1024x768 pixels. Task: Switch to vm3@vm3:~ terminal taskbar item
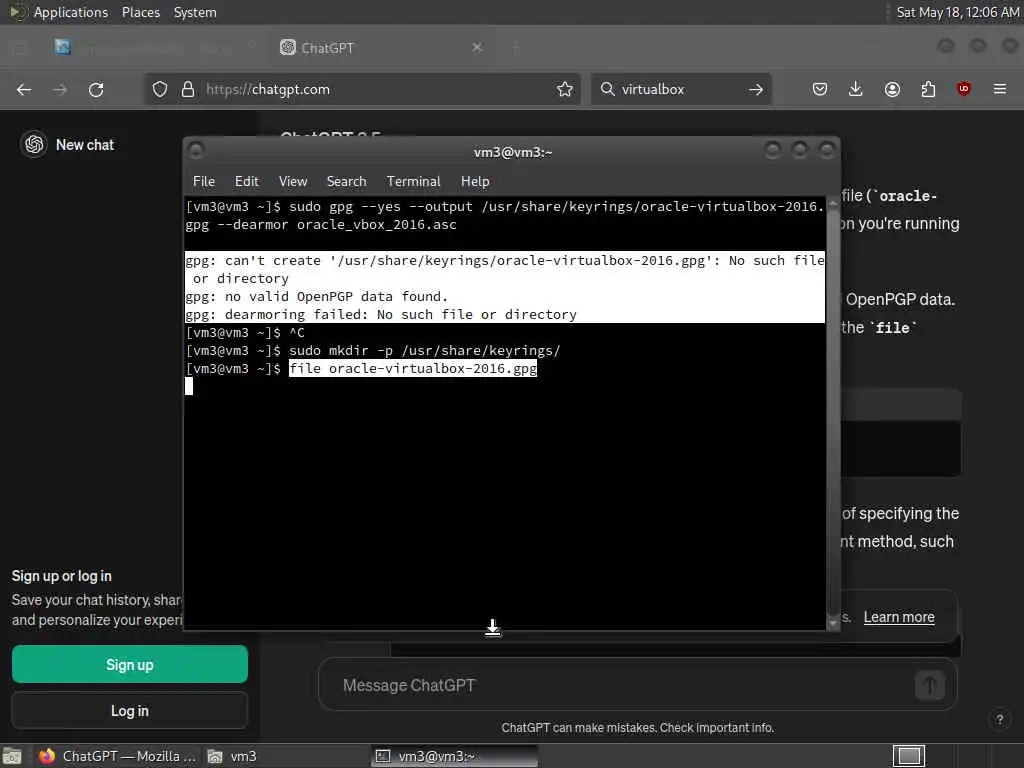point(455,756)
